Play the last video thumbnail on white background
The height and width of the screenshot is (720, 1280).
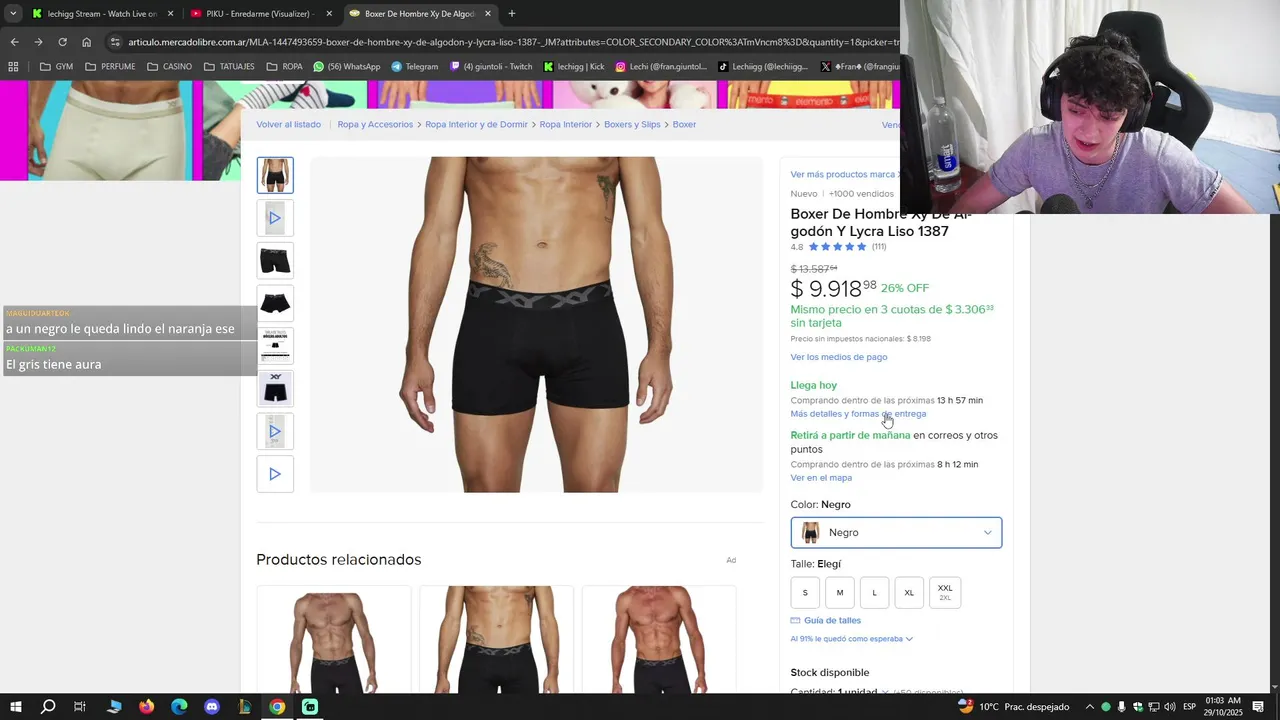click(x=275, y=474)
